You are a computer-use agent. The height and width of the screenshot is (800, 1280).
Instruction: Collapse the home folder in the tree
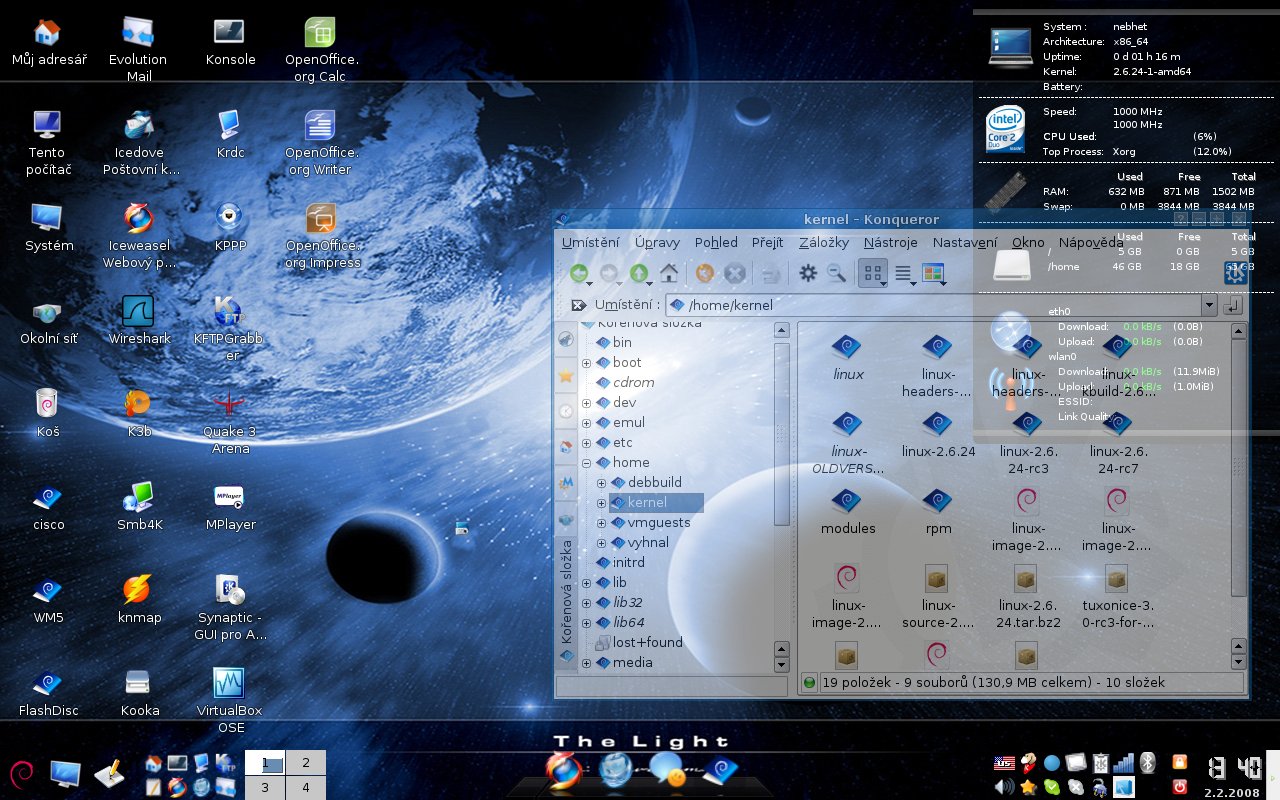586,463
